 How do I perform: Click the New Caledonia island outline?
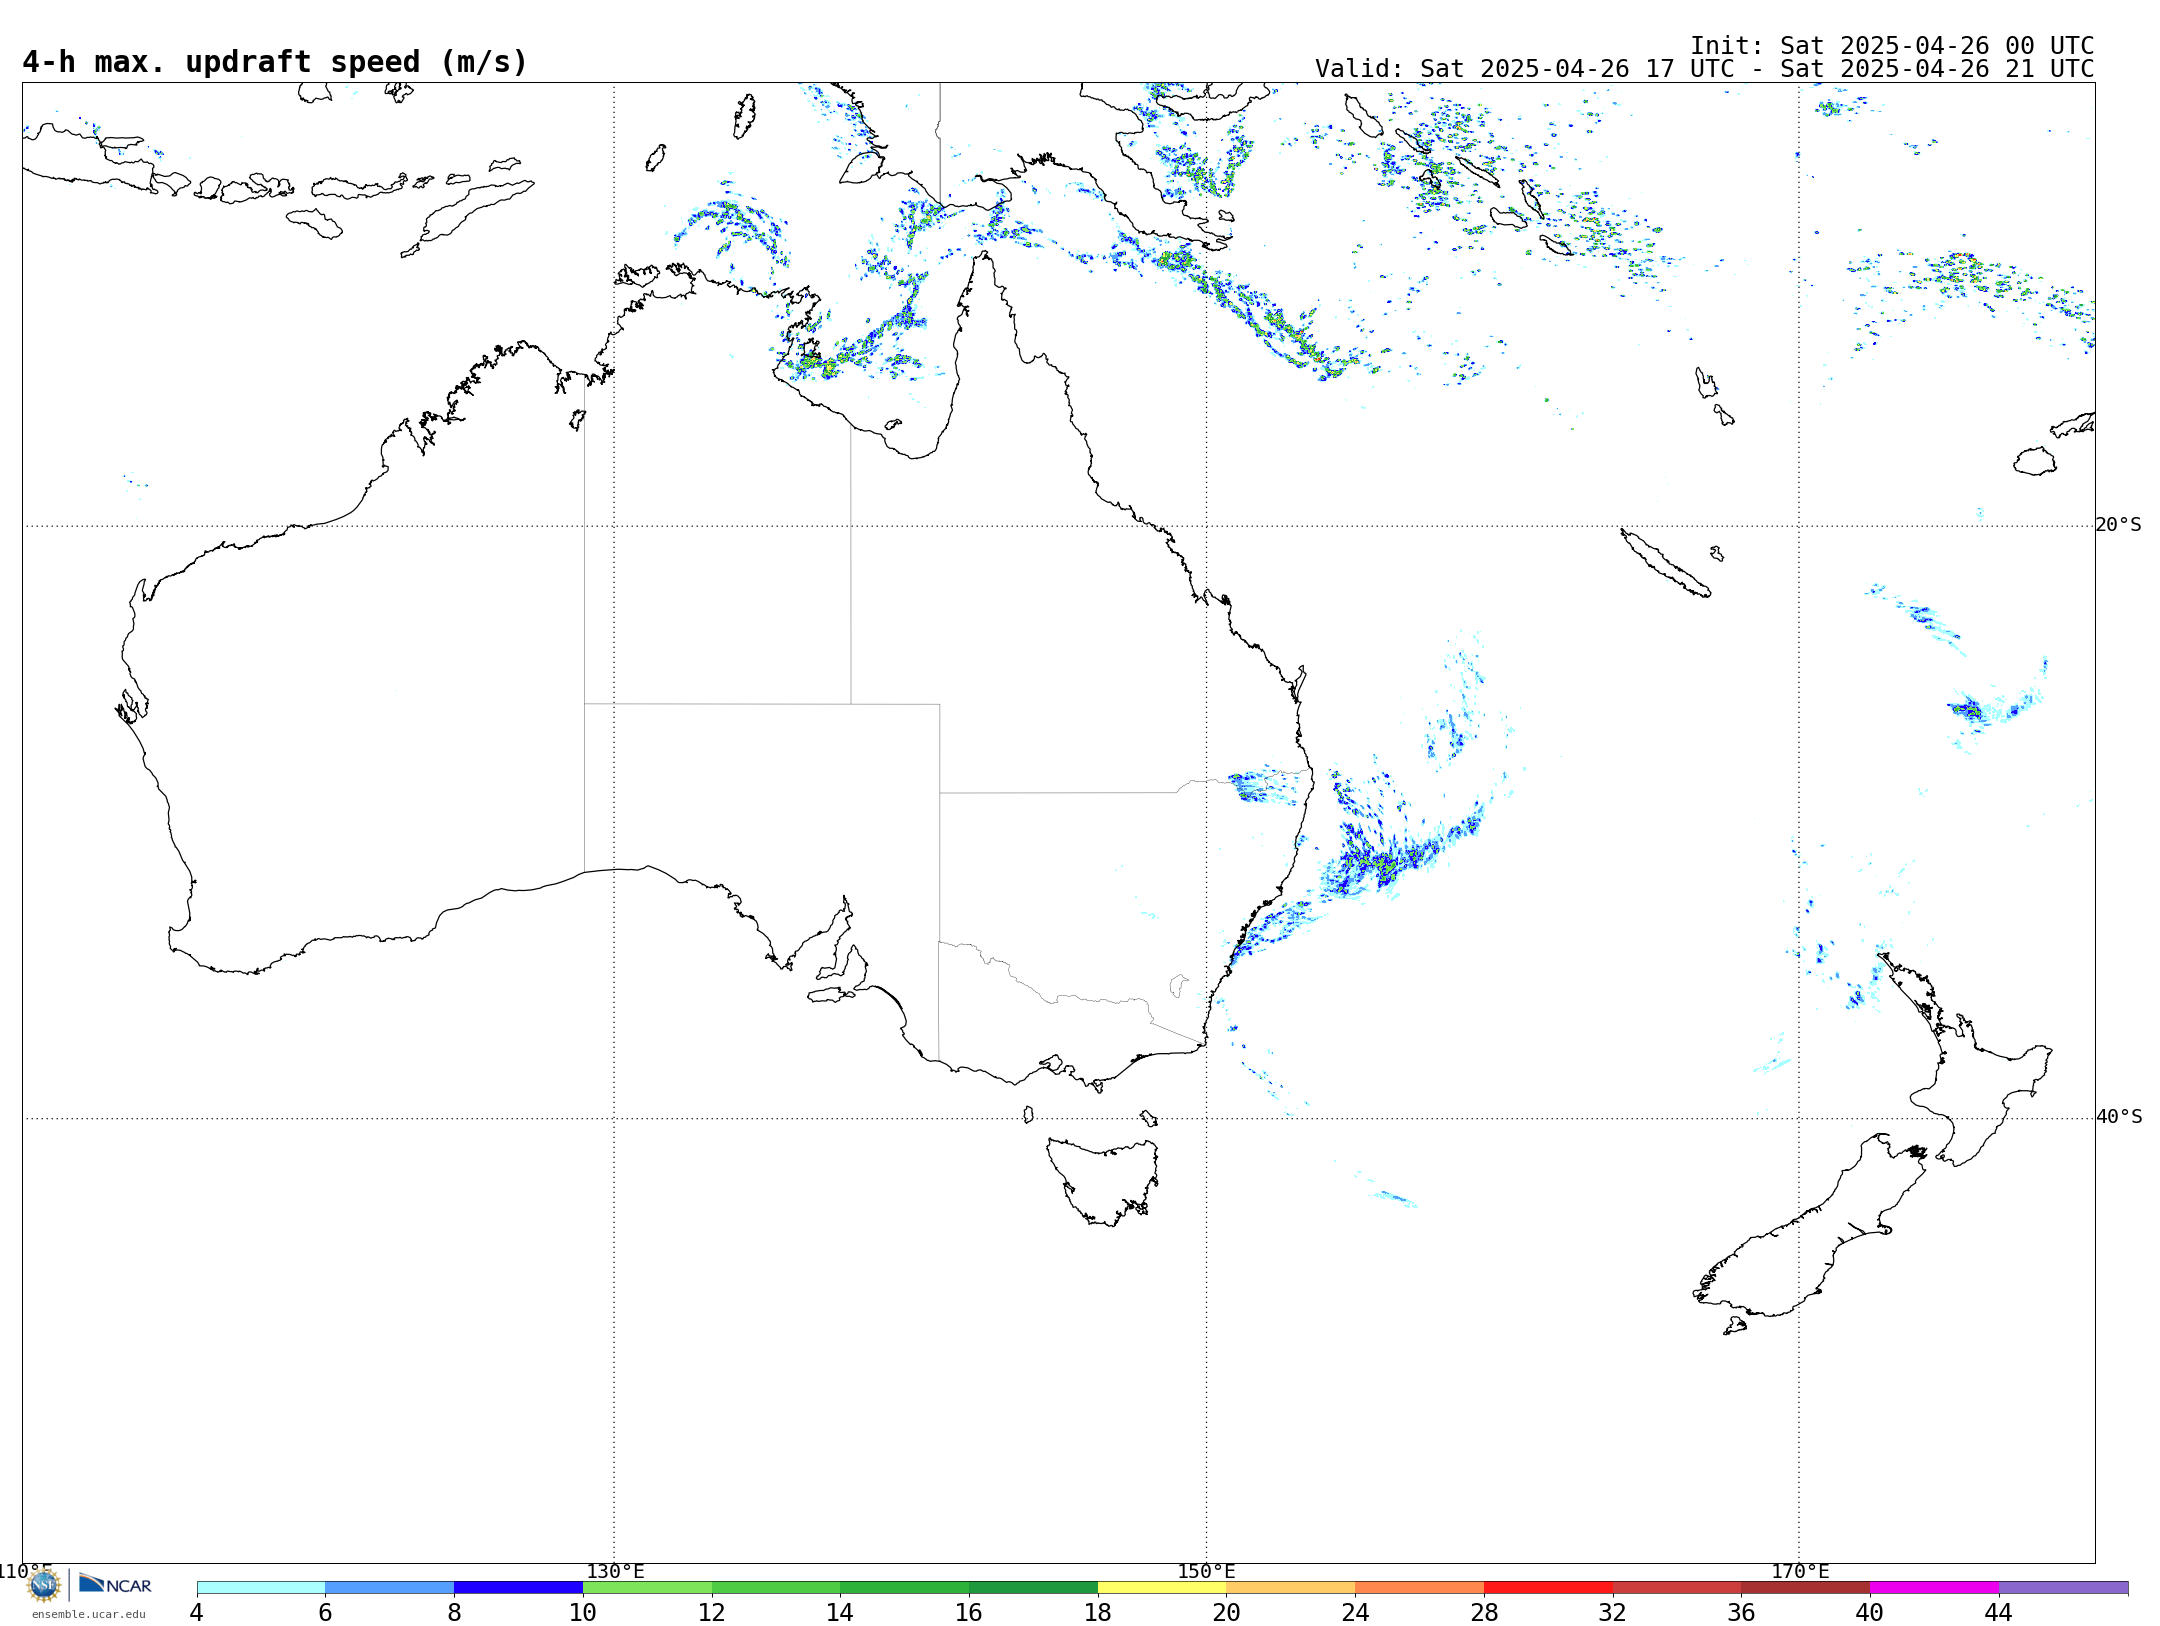tap(1665, 563)
